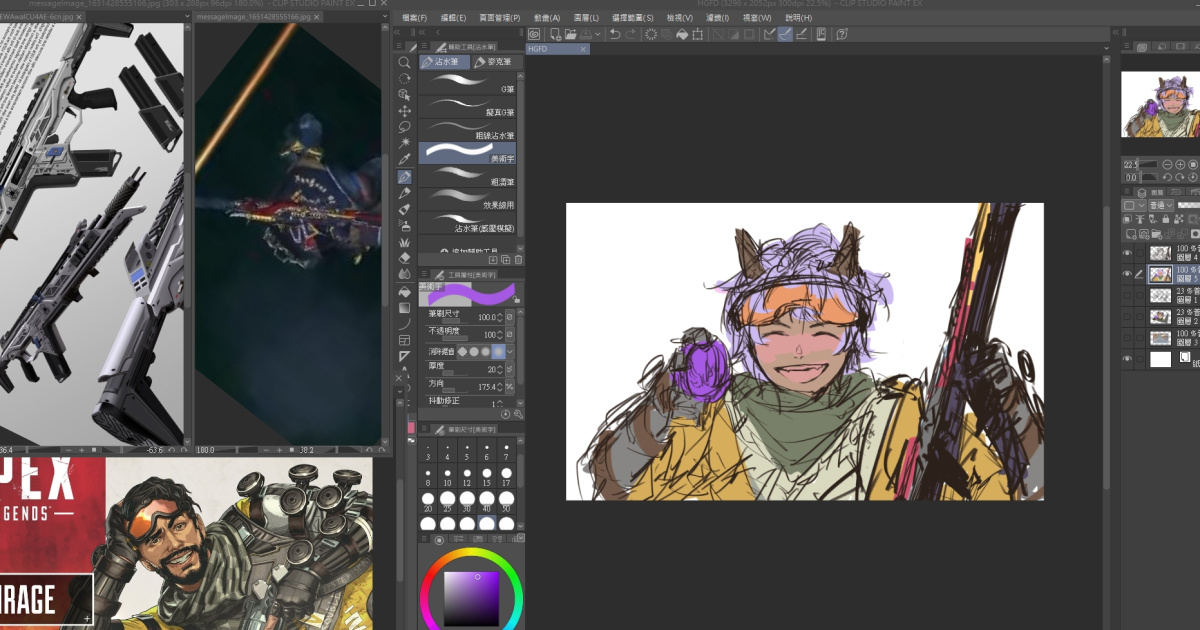Select the Pen tool in the tool palette

coord(405,177)
